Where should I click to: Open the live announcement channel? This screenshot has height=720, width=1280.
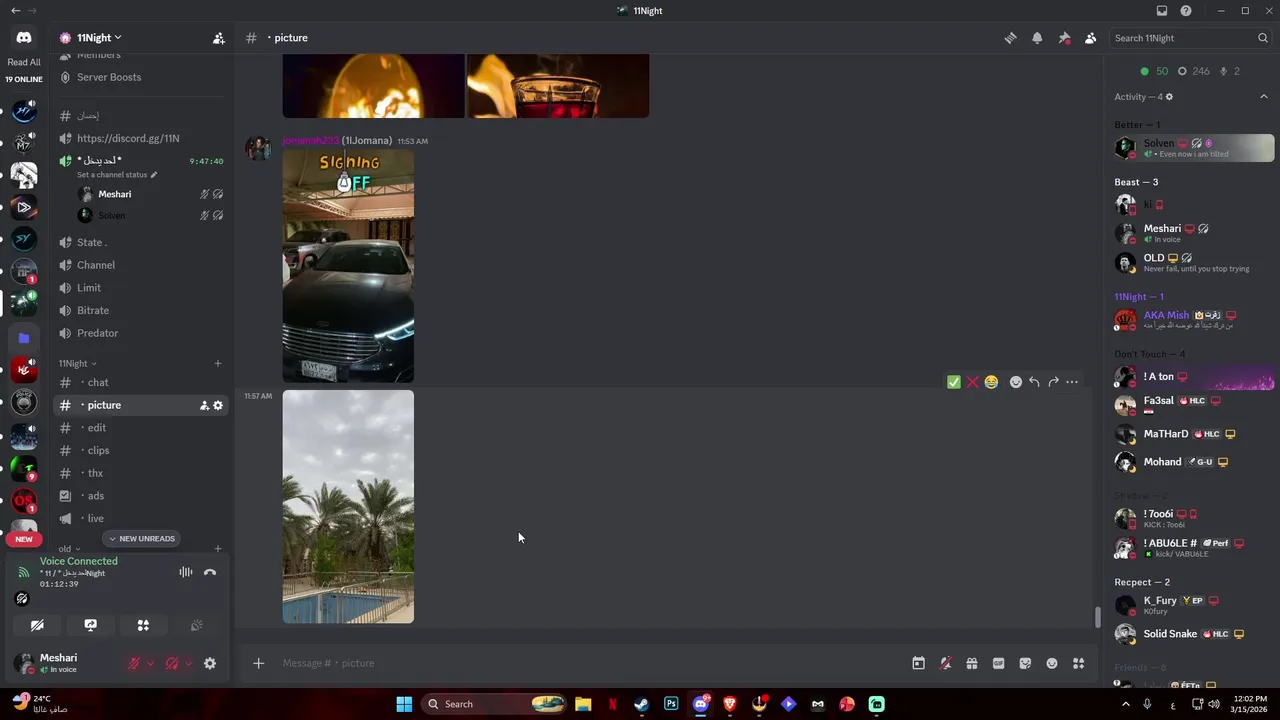(96, 518)
